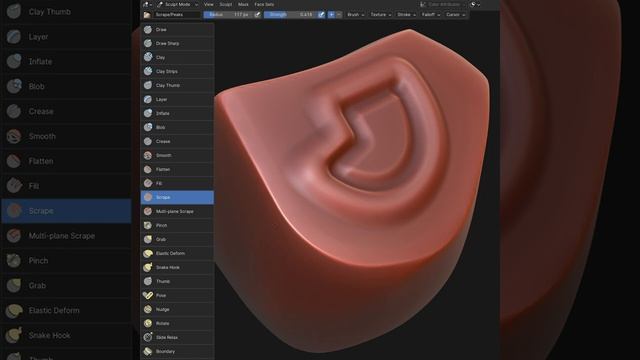Click highlighted Scrape in enlarged left list
640x360 pixels.
click(67, 211)
